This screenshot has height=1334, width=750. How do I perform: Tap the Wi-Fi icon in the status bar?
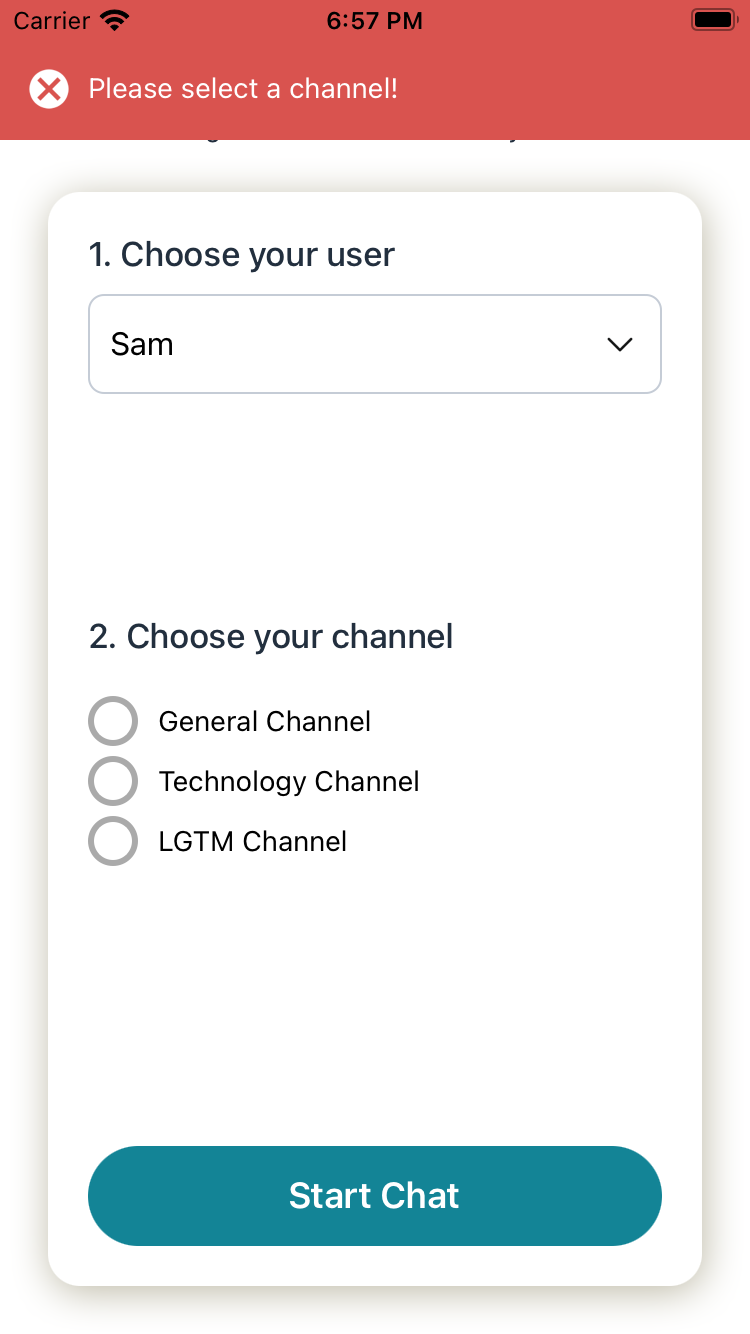113,18
